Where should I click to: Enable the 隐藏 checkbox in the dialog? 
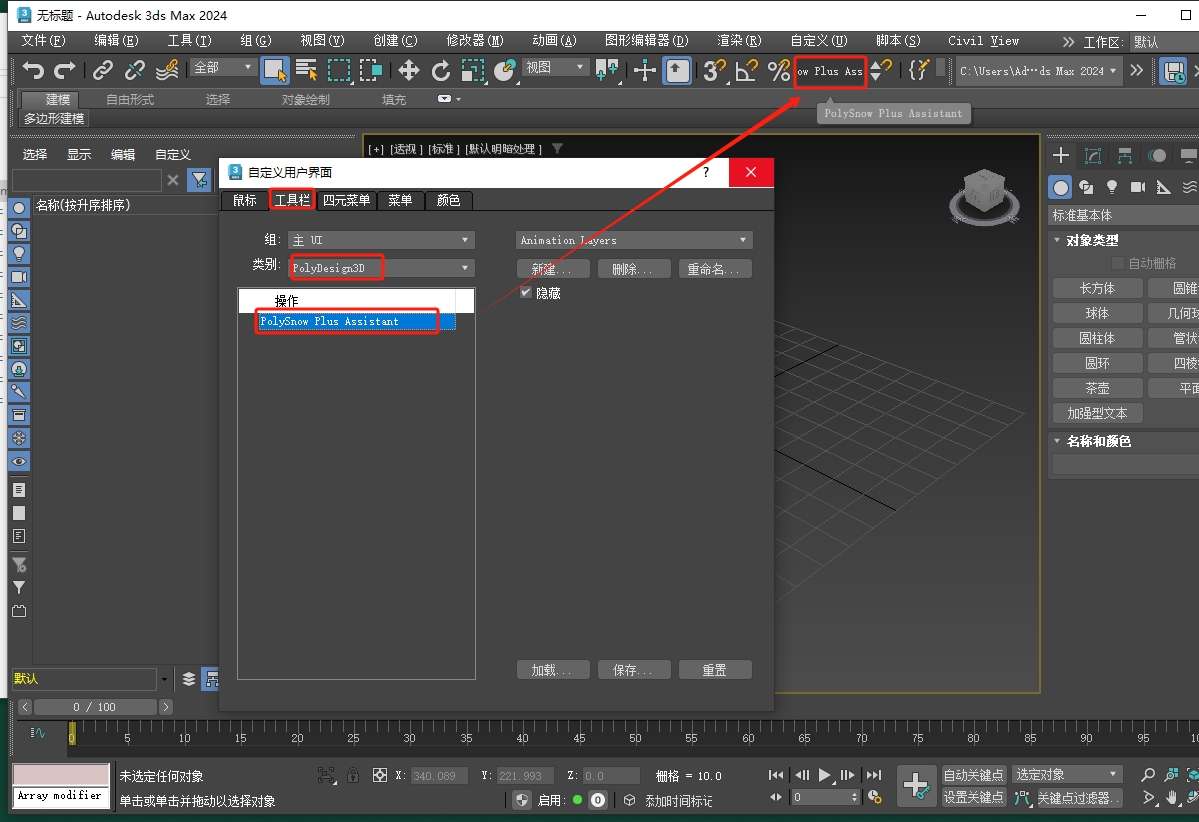(525, 292)
